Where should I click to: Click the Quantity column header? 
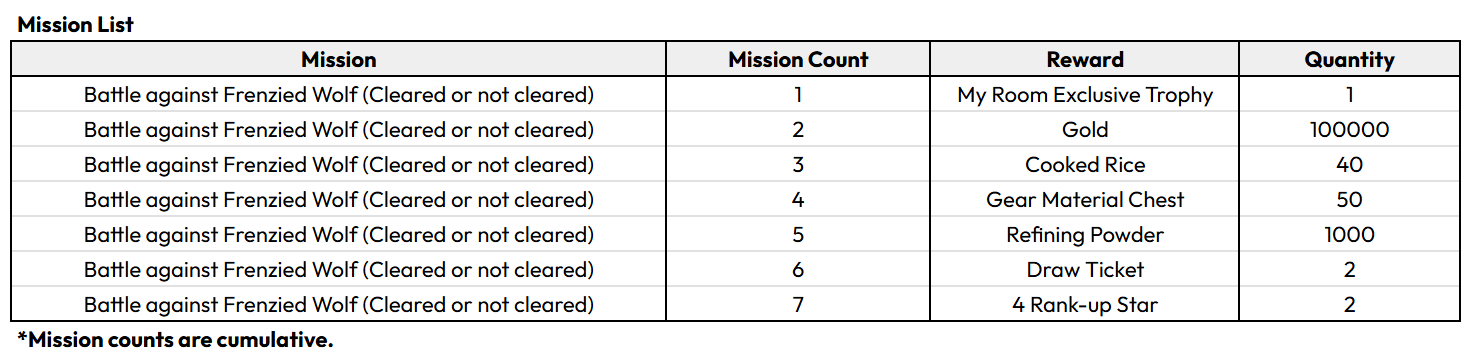[x=1349, y=59]
